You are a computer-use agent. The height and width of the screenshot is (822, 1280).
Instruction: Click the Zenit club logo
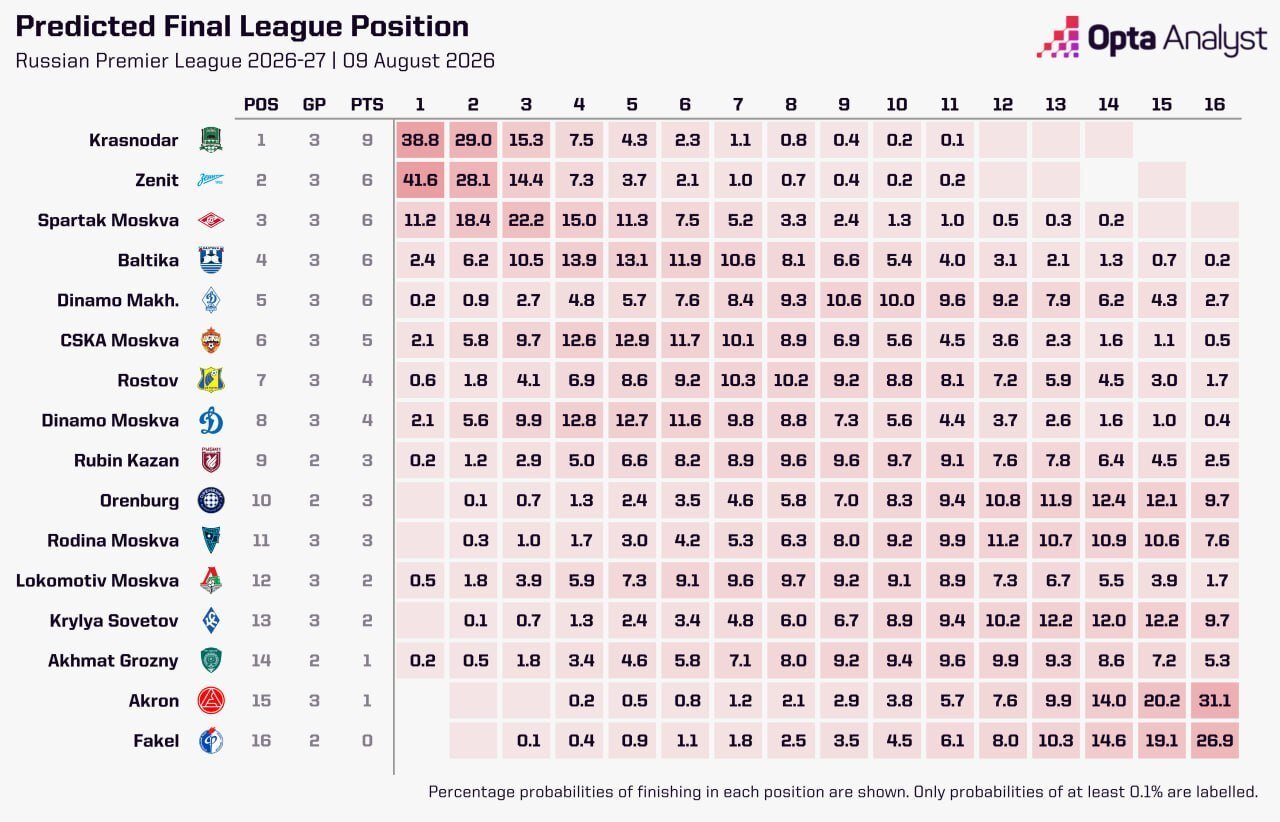click(x=211, y=180)
